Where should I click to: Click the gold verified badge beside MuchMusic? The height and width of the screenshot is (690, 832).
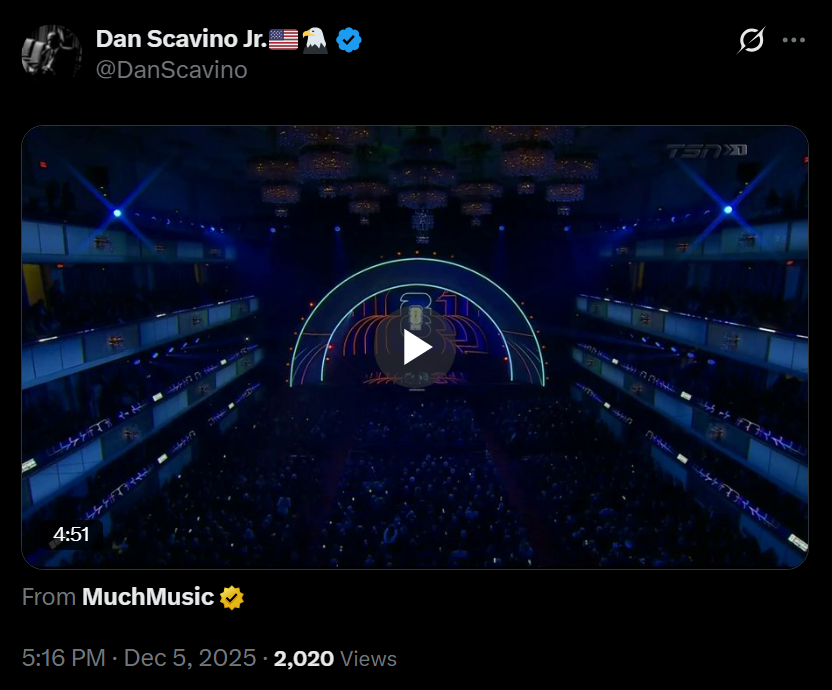232,598
